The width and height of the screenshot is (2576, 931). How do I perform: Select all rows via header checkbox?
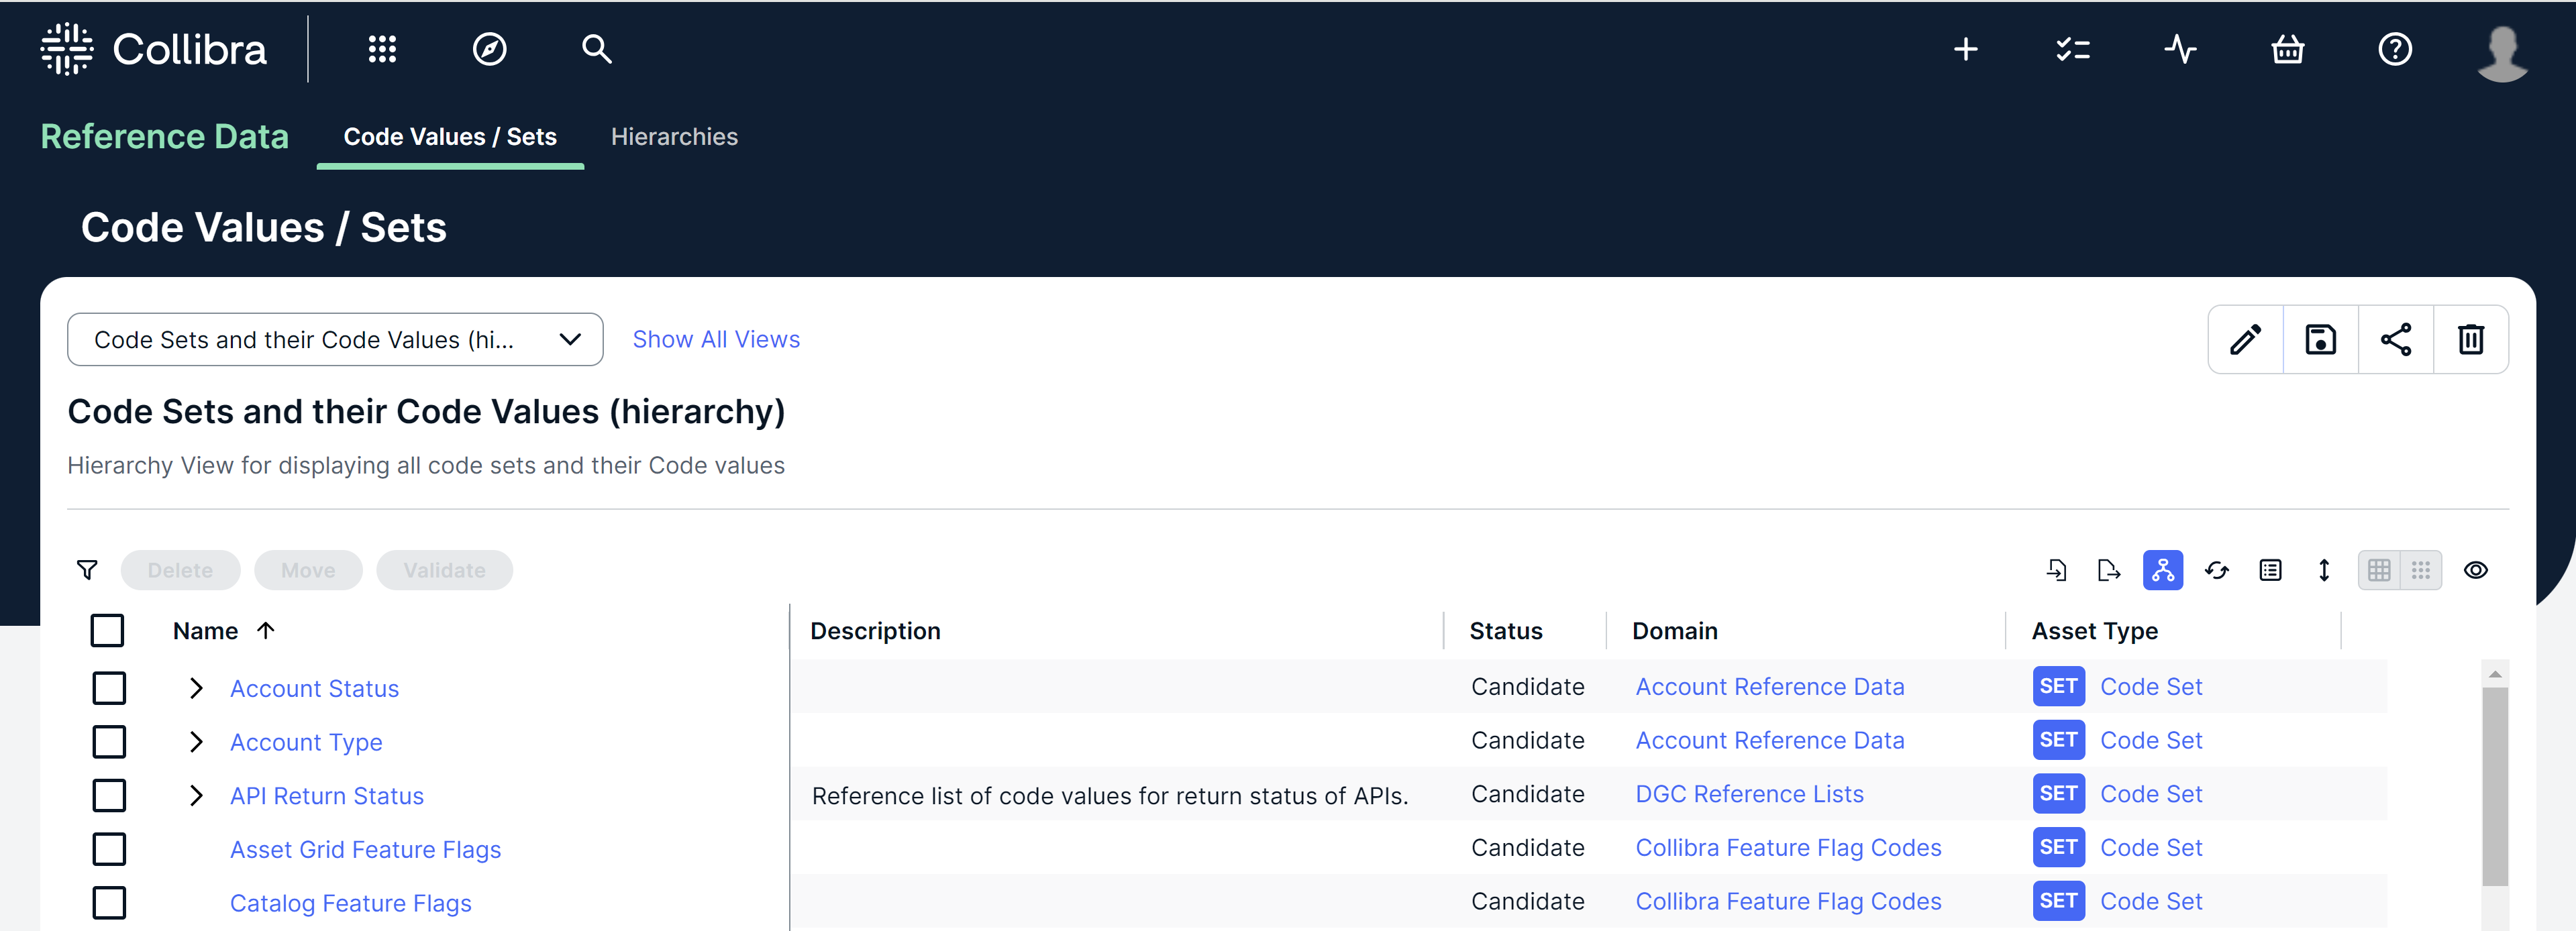(x=107, y=630)
